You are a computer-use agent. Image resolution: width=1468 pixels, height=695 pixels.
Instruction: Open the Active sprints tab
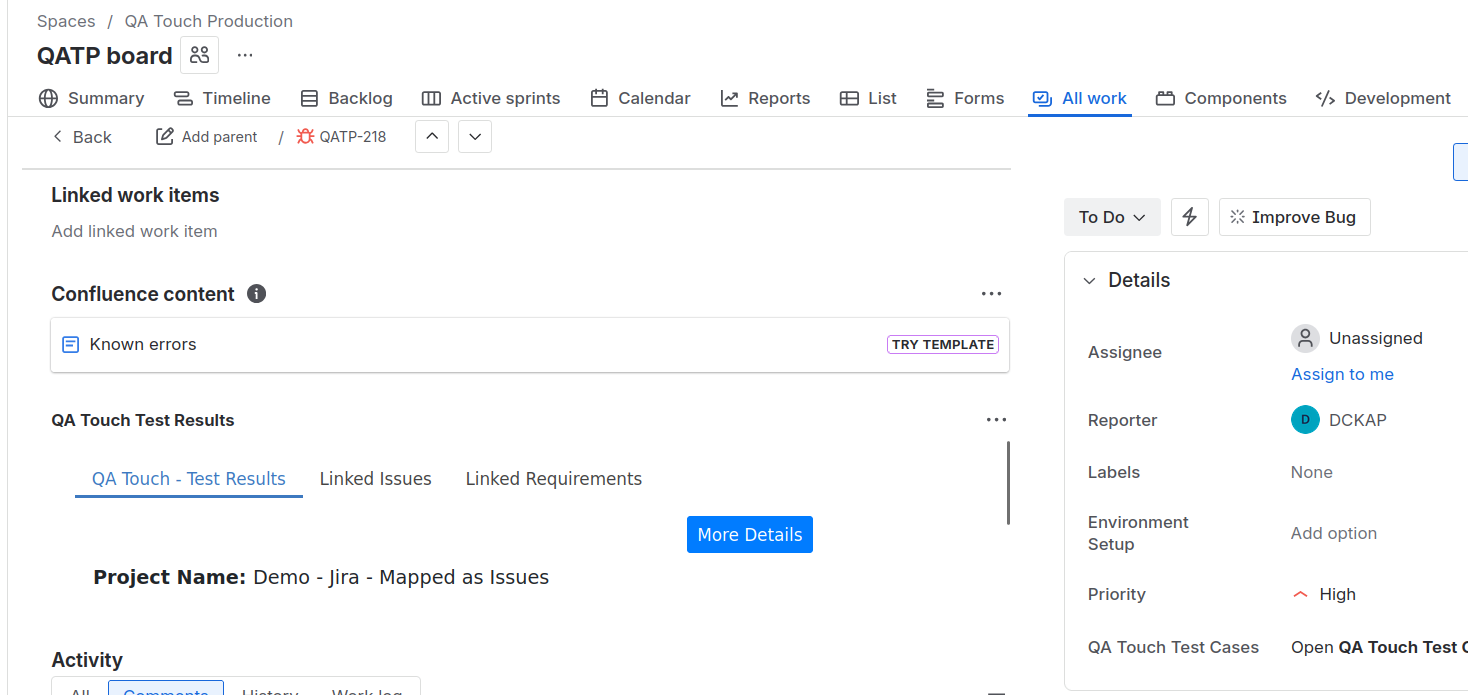491,98
